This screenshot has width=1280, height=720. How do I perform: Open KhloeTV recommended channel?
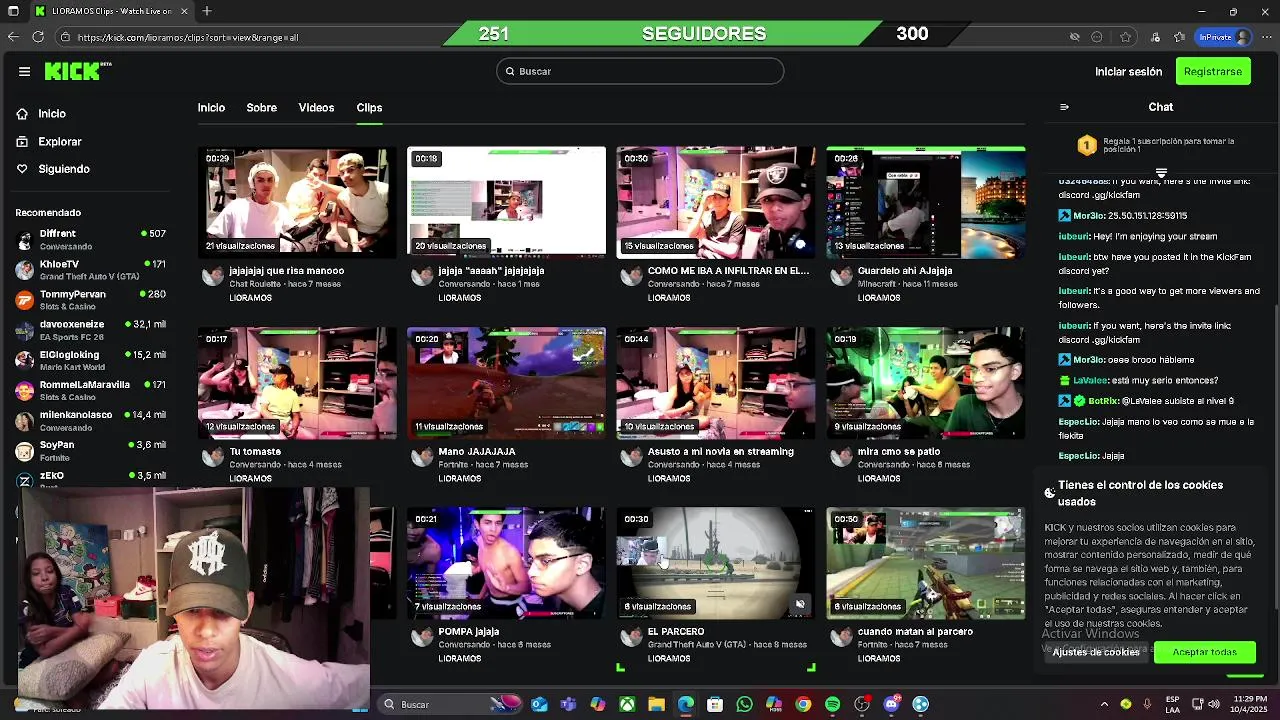point(90,270)
